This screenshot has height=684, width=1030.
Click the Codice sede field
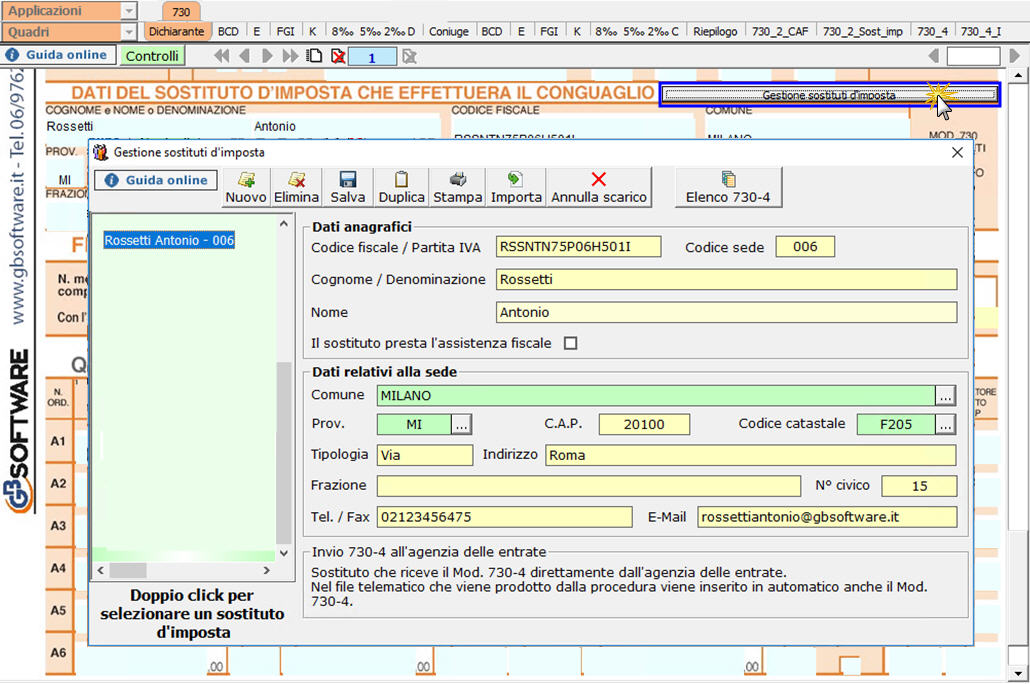coord(805,247)
